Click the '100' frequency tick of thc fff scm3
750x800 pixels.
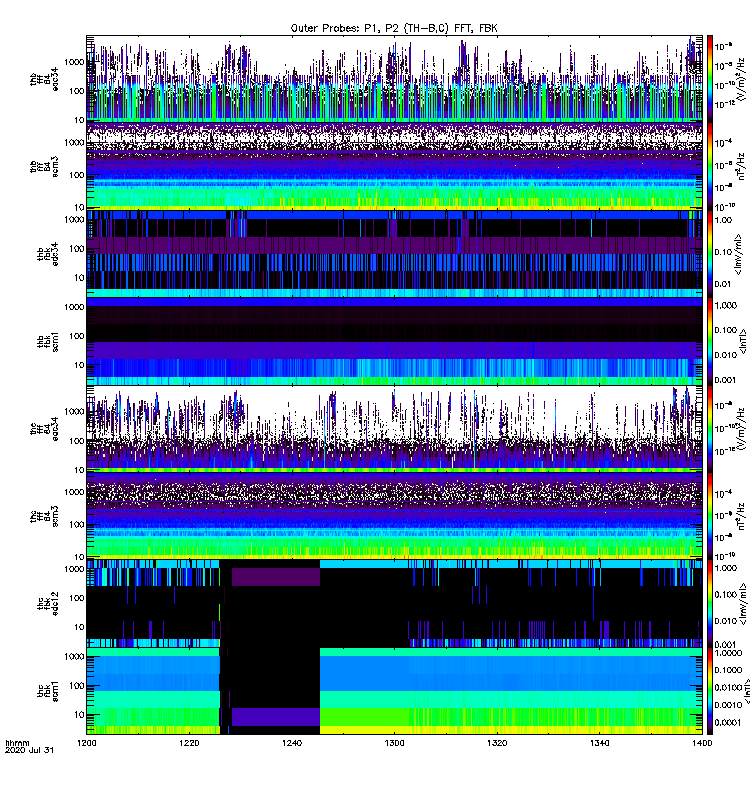pos(77,524)
